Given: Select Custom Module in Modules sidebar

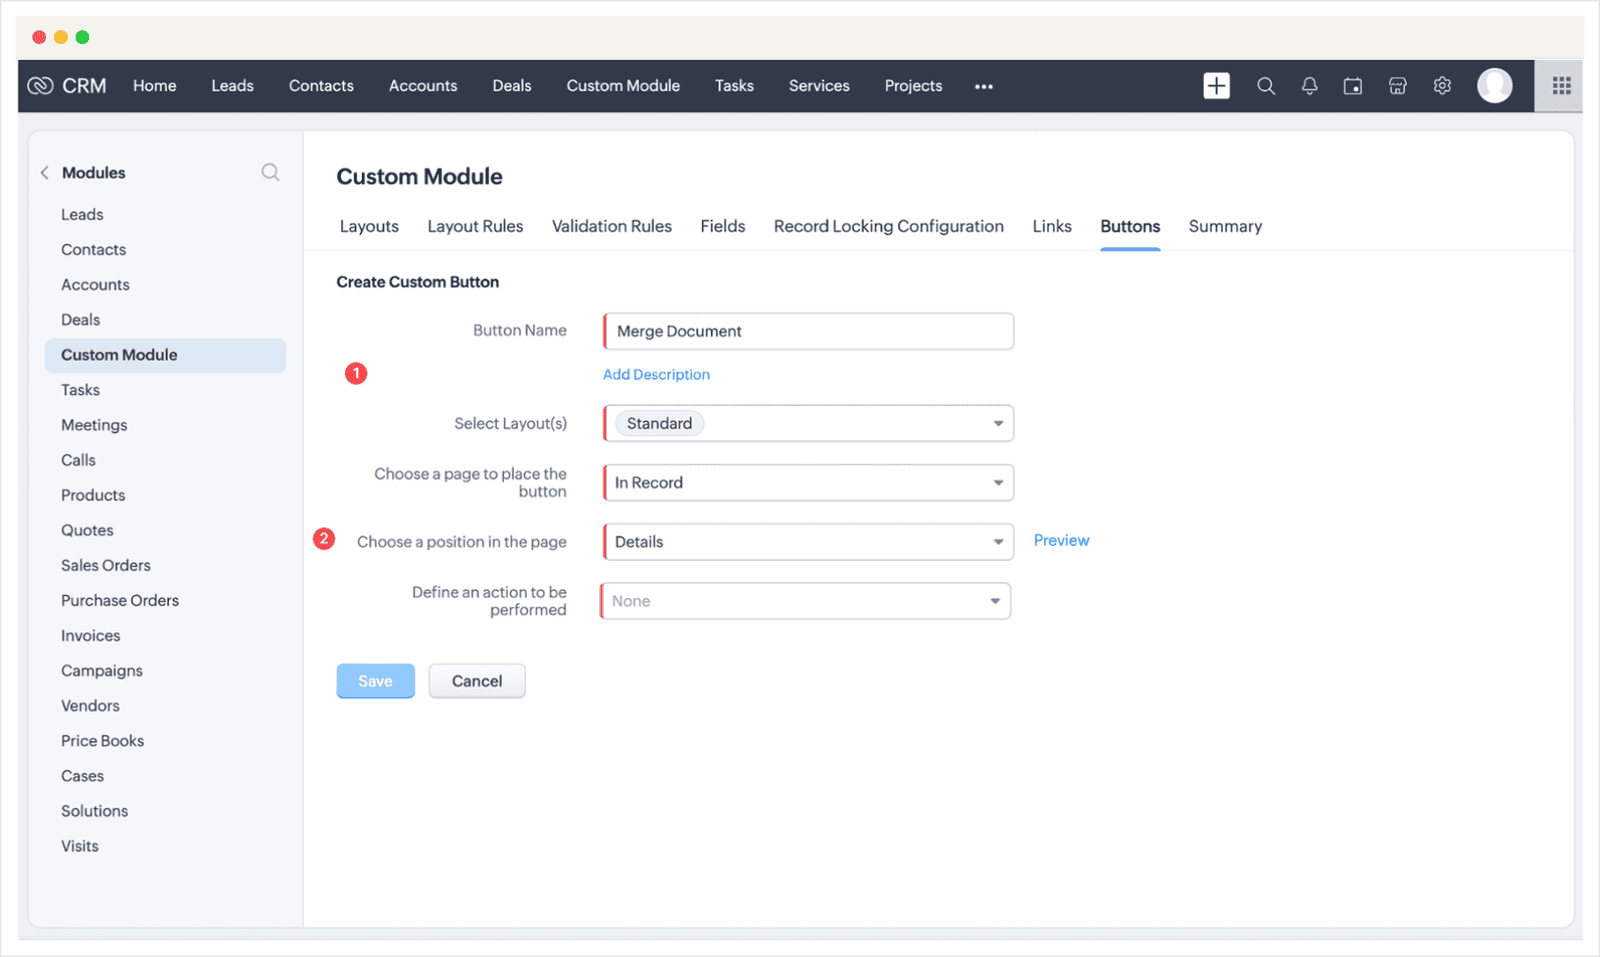Looking at the screenshot, I should point(165,355).
